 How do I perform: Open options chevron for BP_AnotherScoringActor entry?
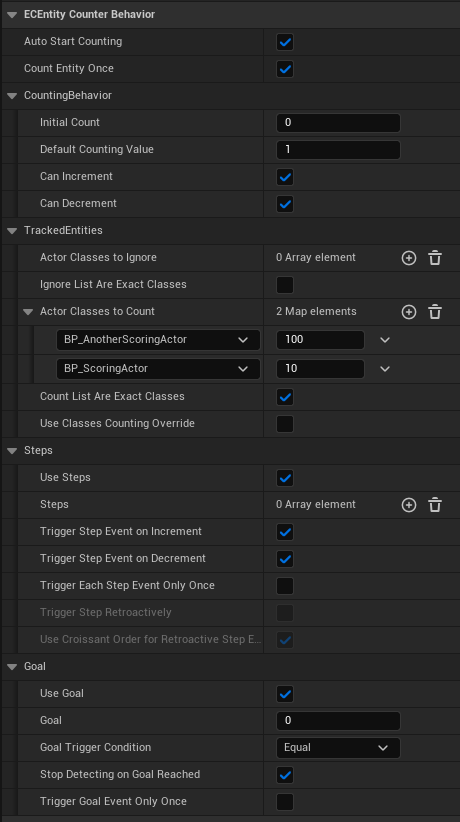click(x=385, y=340)
